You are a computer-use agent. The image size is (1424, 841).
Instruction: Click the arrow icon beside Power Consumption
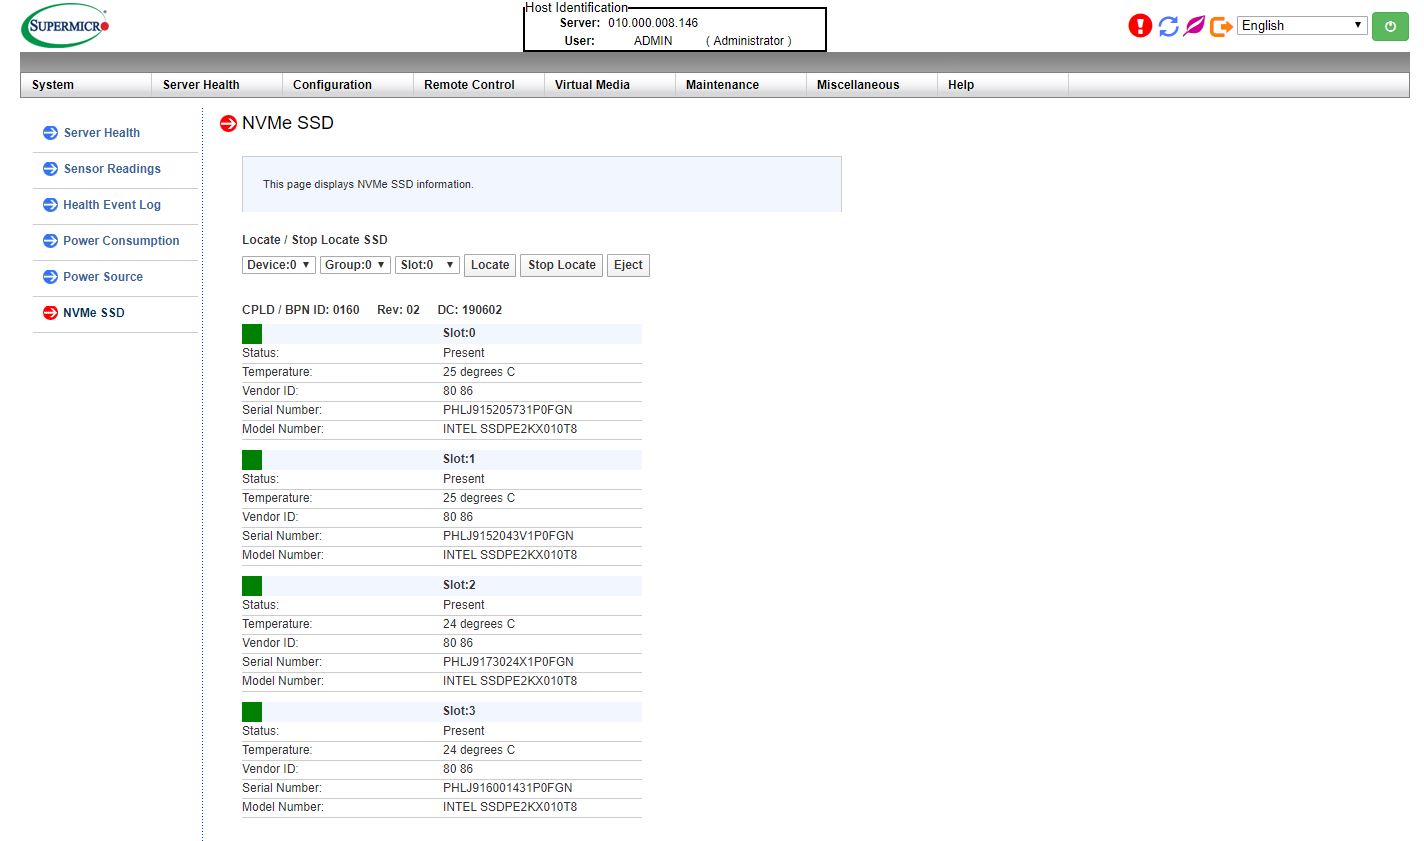50,241
